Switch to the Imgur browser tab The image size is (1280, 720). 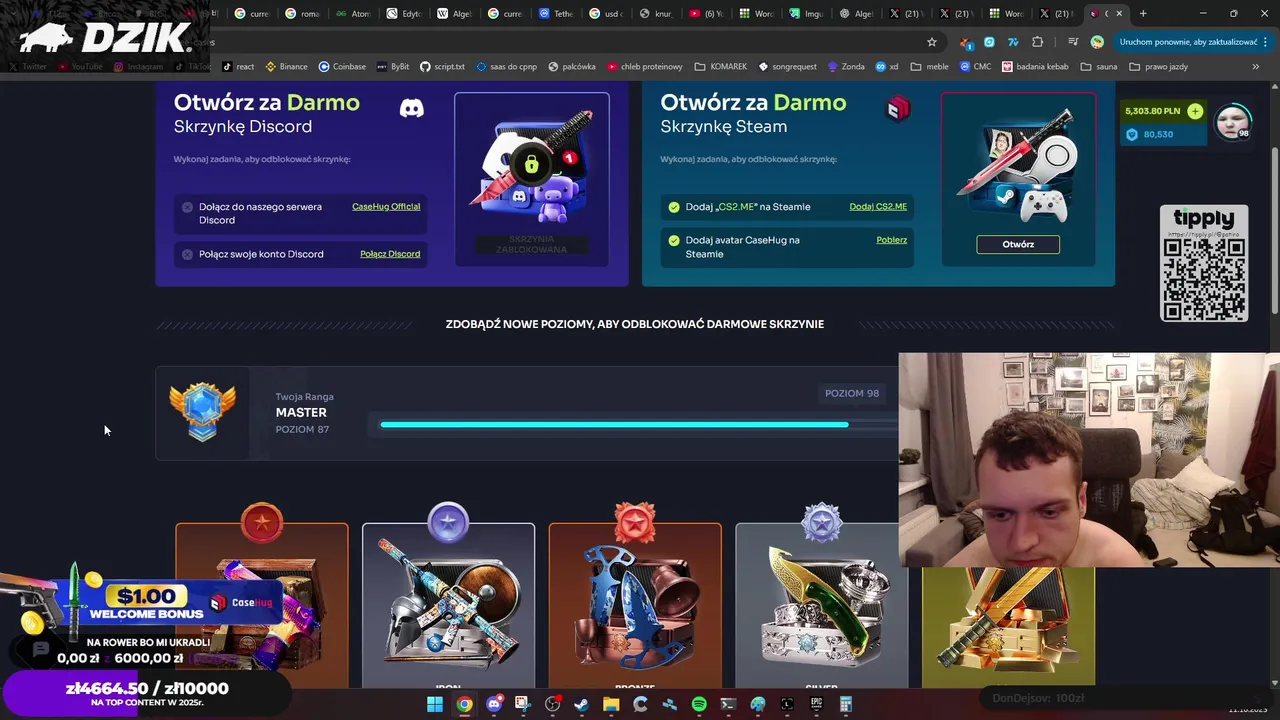pos(809,13)
